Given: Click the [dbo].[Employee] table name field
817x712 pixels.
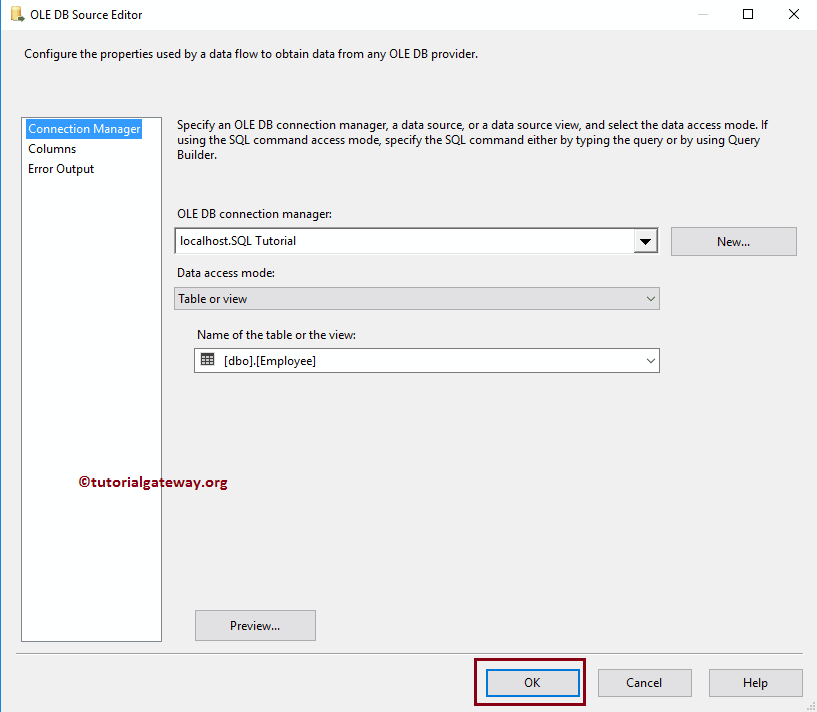Looking at the screenshot, I should [420, 360].
